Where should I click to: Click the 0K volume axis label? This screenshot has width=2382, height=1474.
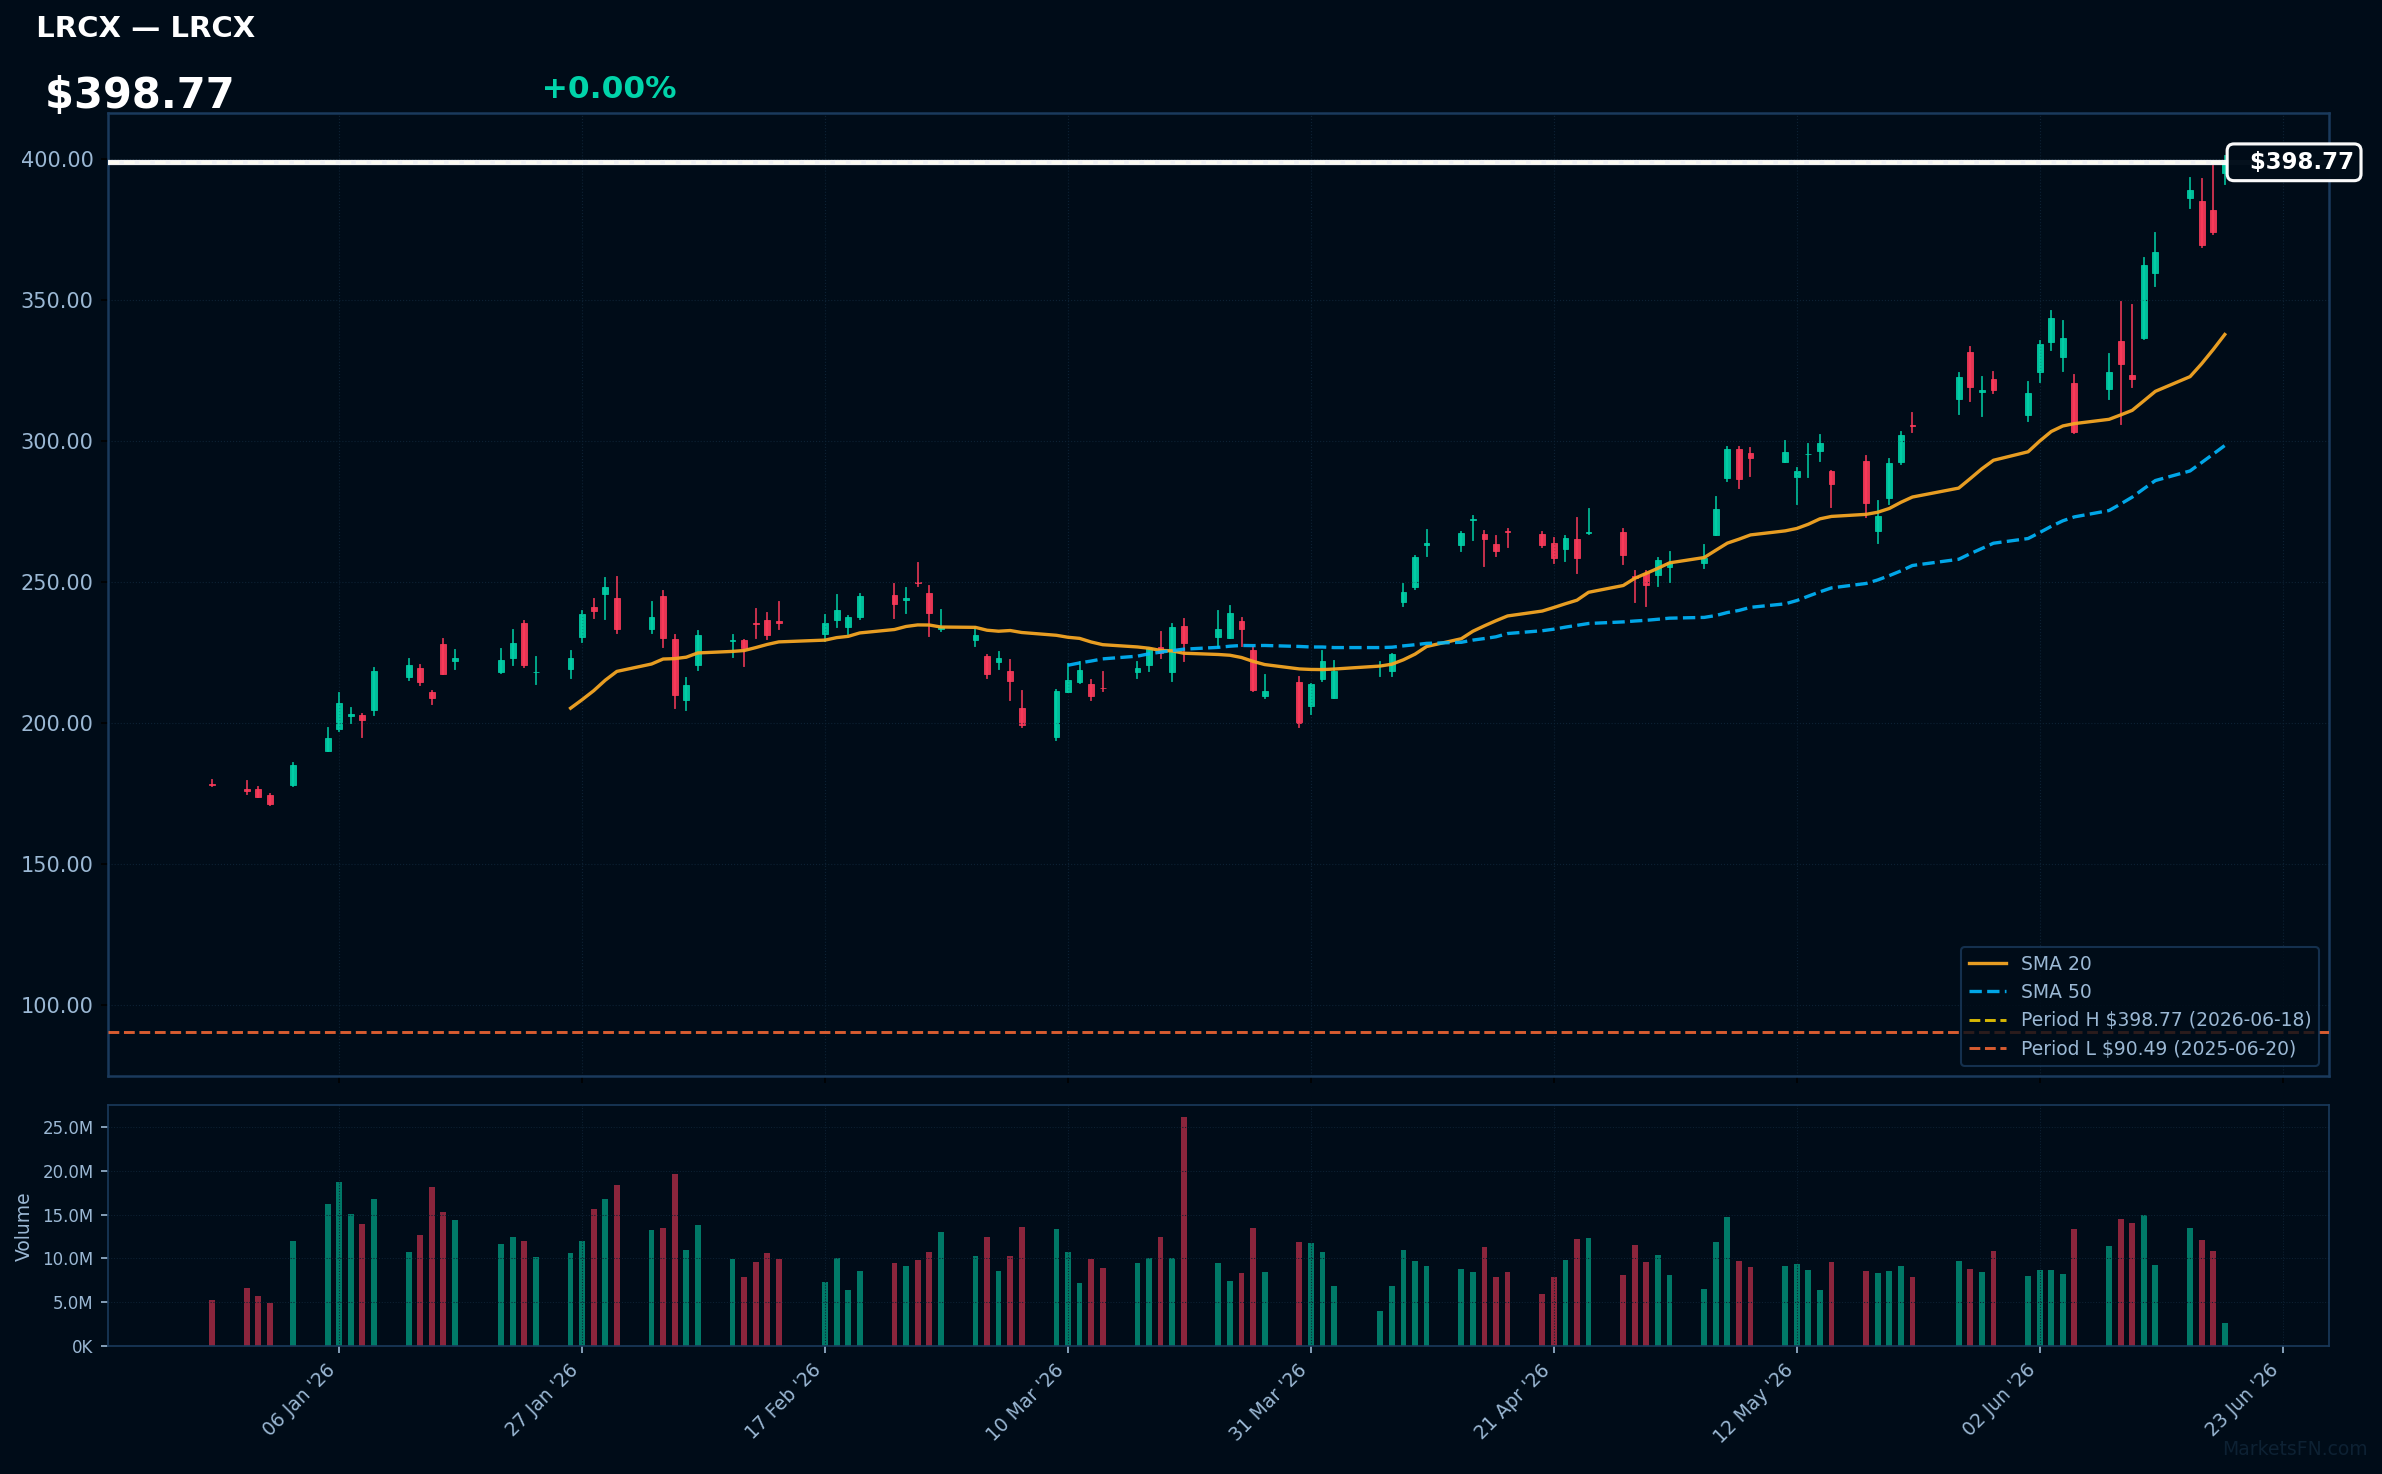coord(82,1347)
